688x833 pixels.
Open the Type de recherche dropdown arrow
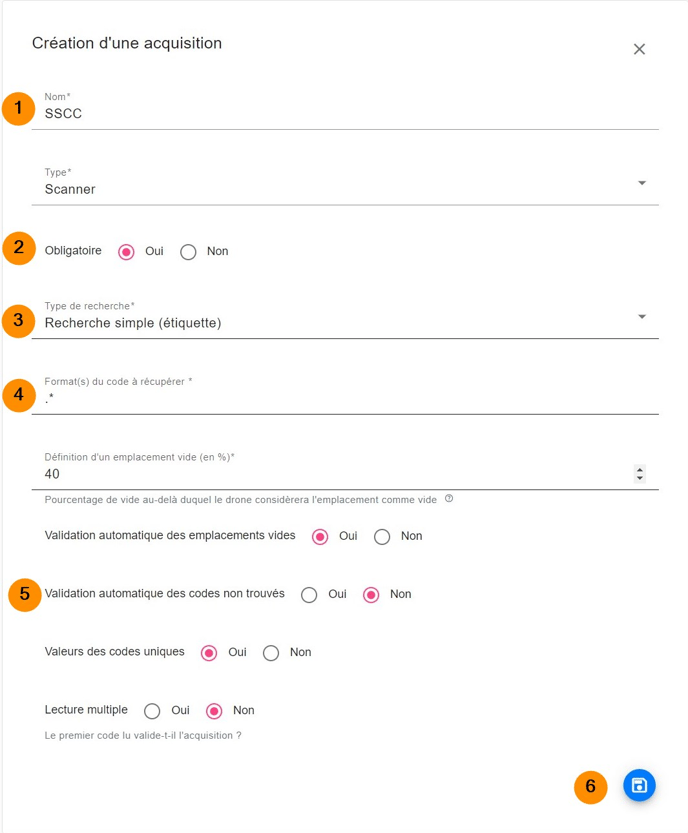(x=642, y=317)
